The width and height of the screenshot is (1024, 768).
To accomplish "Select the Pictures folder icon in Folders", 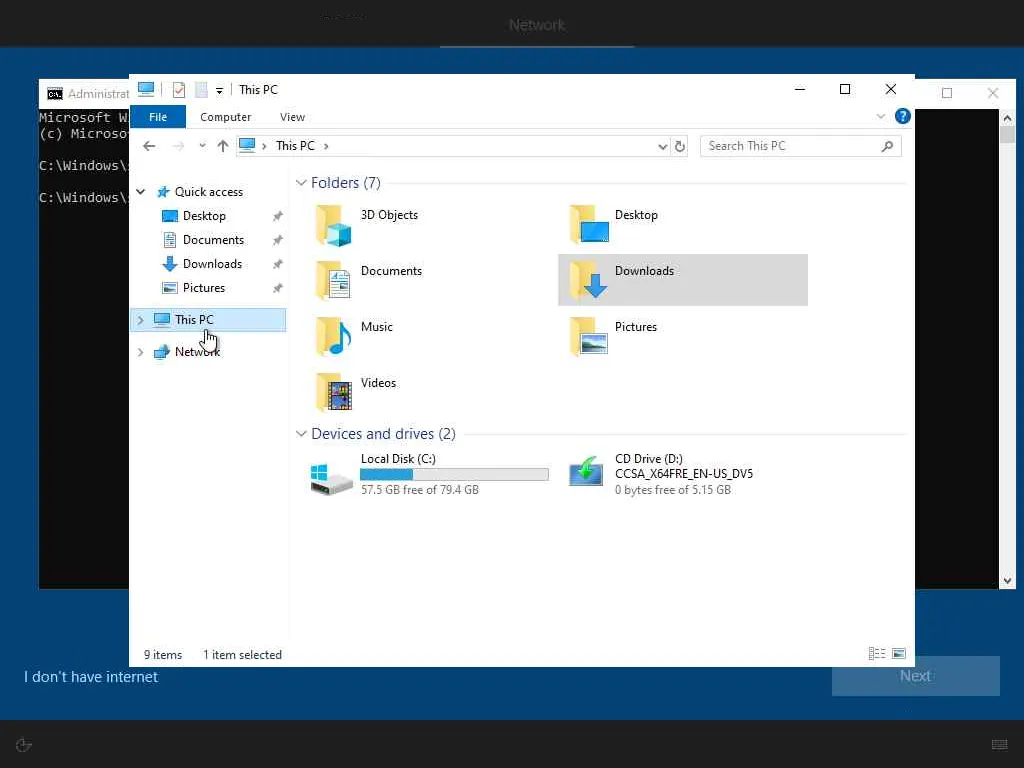I will (588, 336).
